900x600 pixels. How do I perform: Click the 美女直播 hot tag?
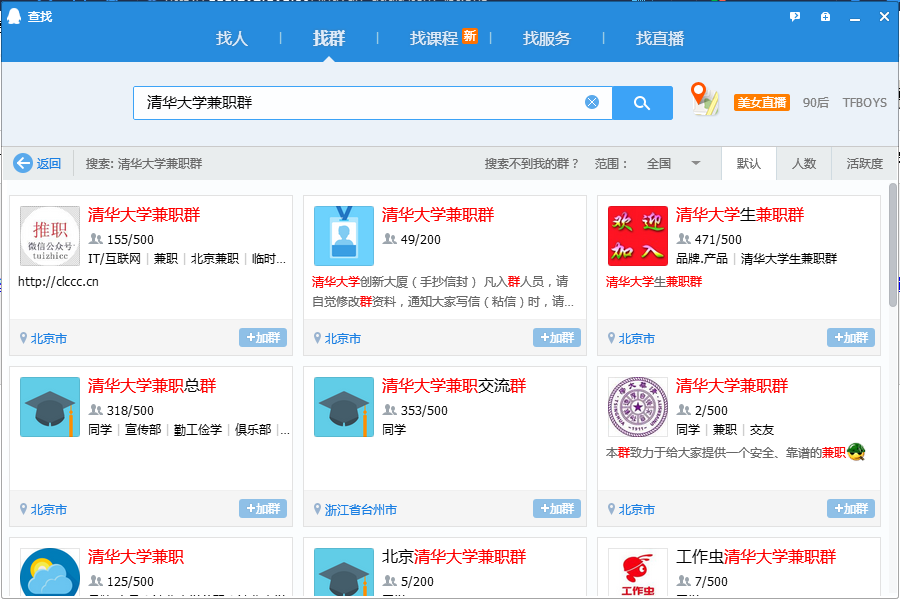click(762, 103)
